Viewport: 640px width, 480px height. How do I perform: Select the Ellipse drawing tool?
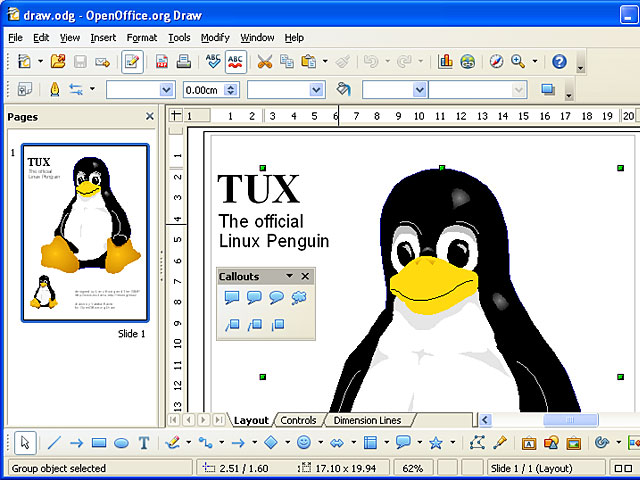pos(121,443)
